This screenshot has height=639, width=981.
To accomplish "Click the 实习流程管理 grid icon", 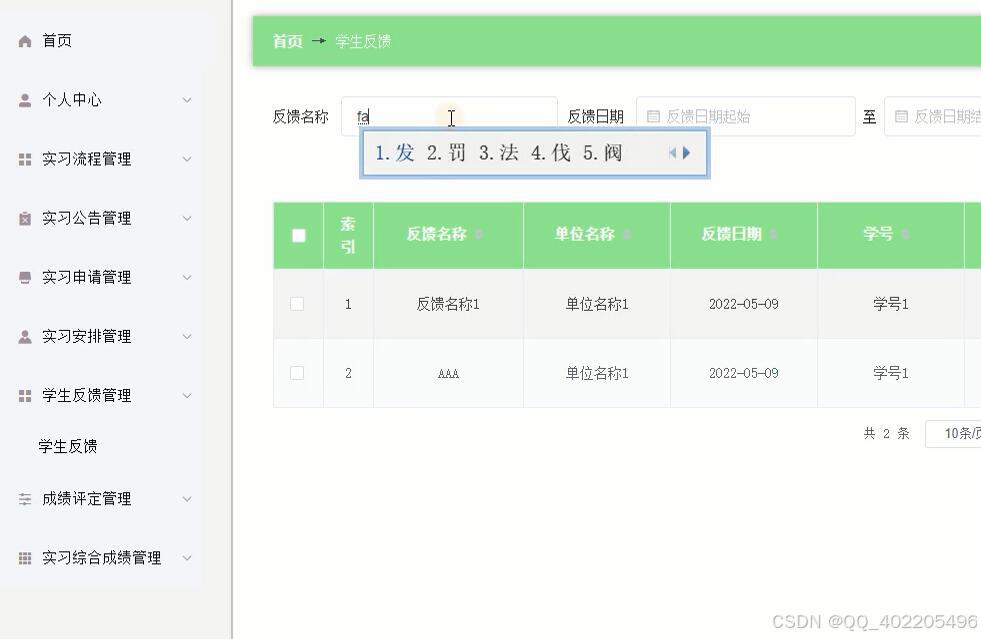I will [x=24, y=158].
